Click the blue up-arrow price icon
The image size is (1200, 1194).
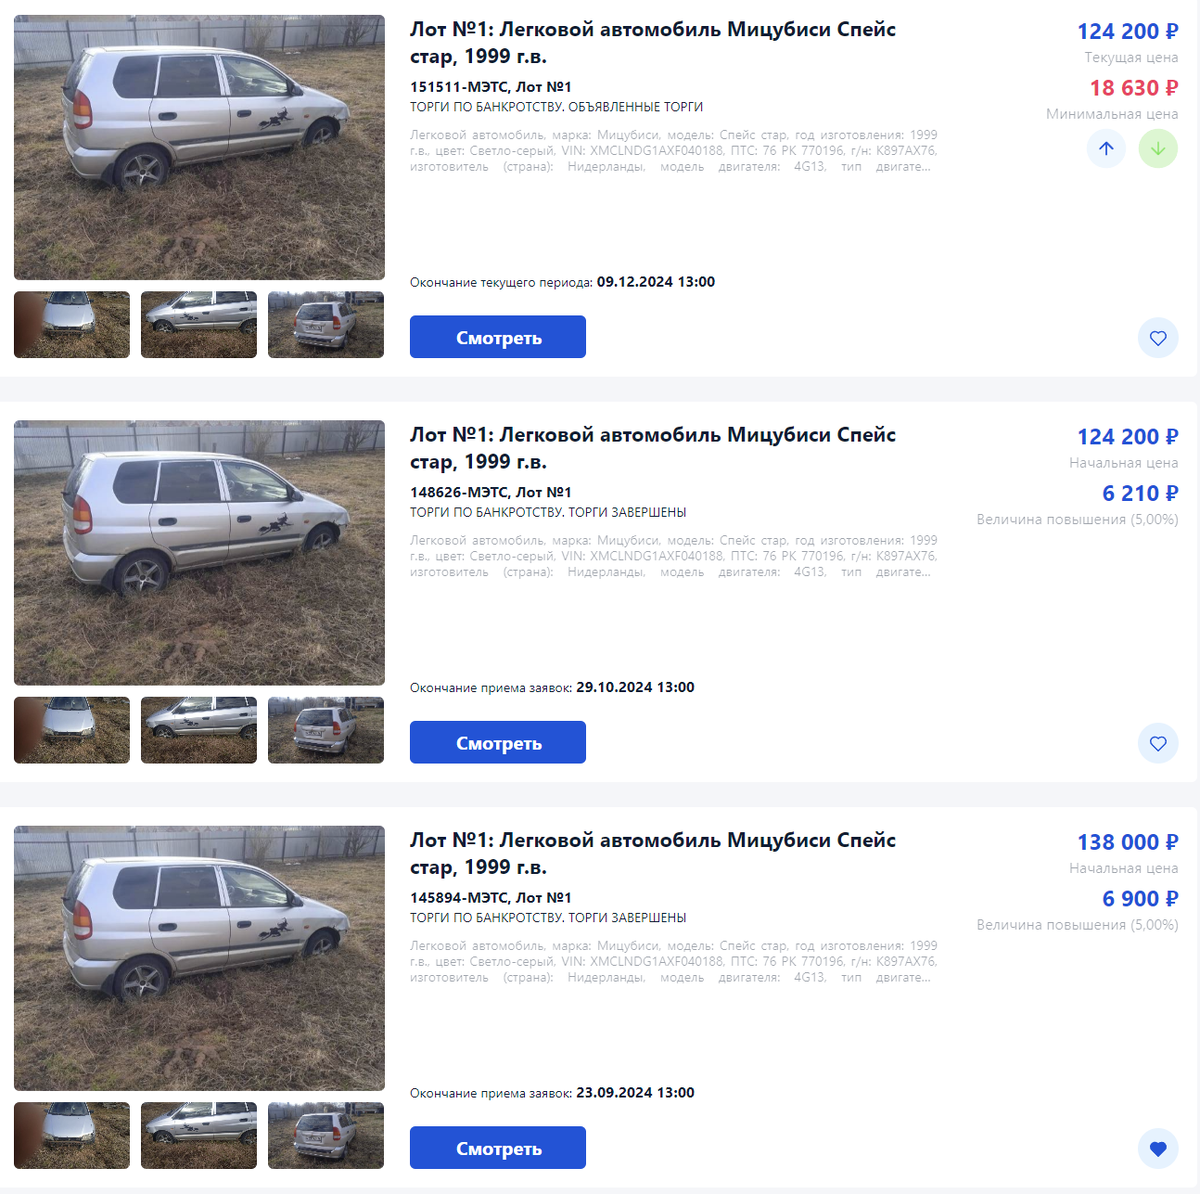1106,149
